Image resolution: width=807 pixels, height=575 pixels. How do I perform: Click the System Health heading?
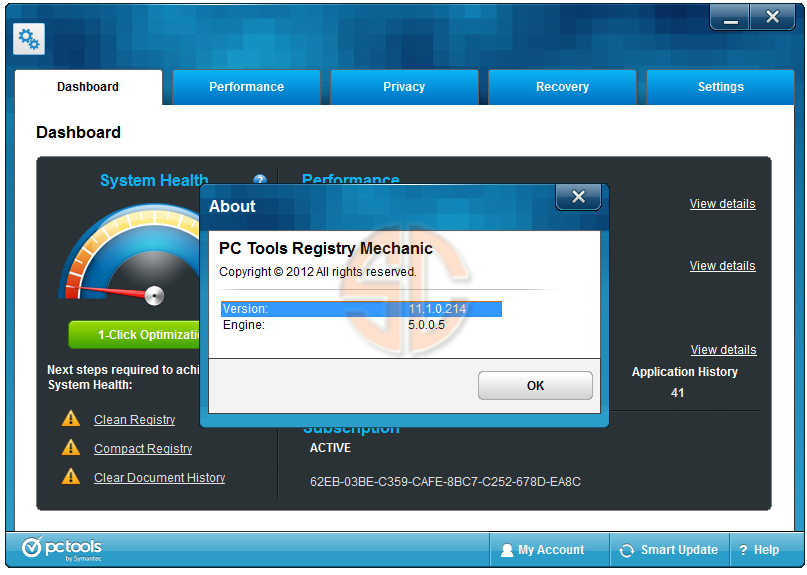[x=154, y=180]
